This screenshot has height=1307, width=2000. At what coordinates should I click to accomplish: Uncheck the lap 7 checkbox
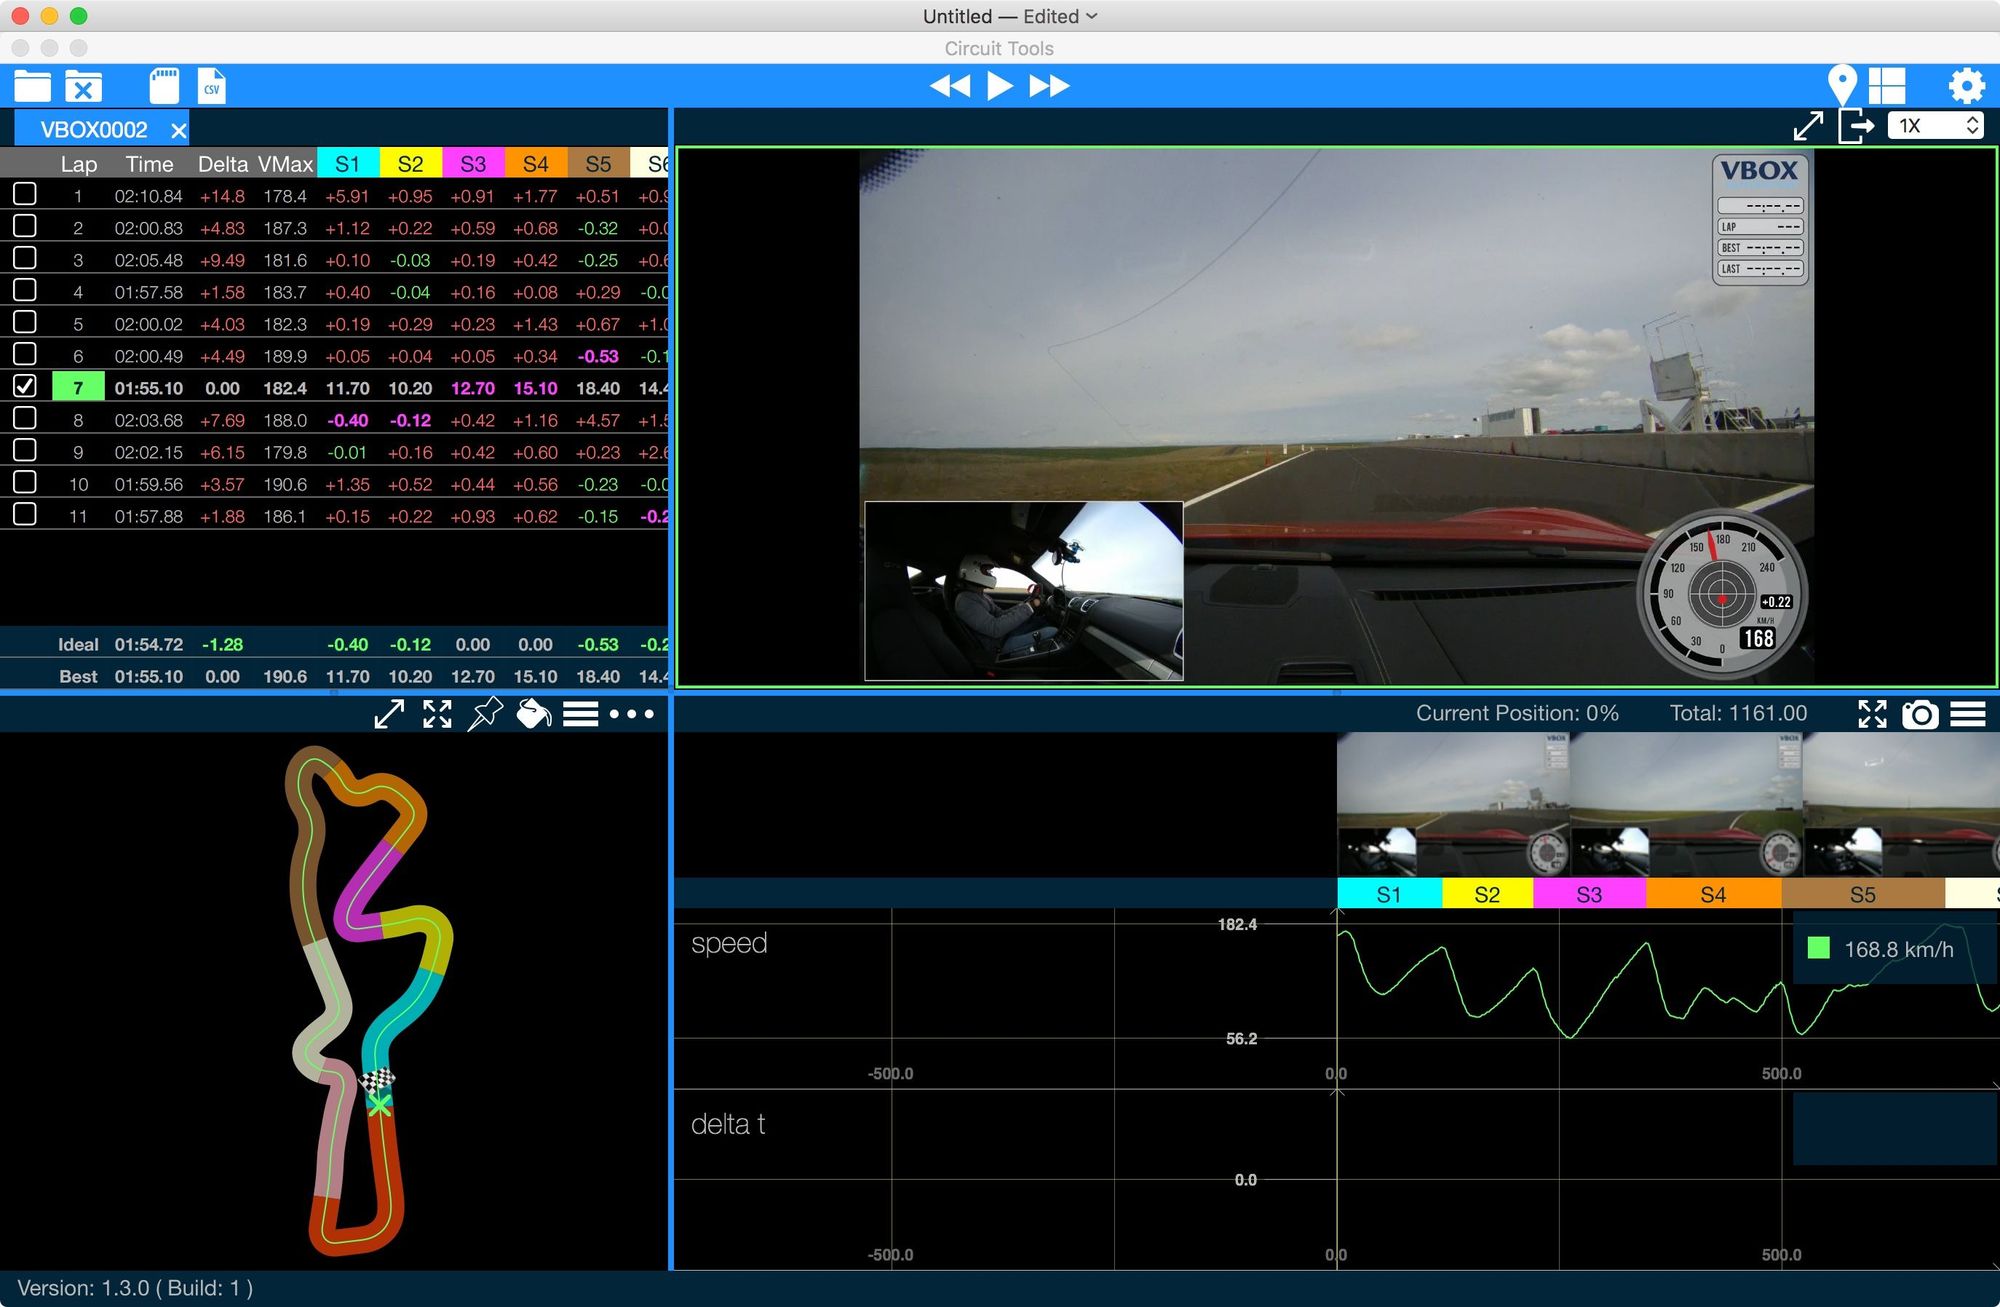tap(25, 387)
